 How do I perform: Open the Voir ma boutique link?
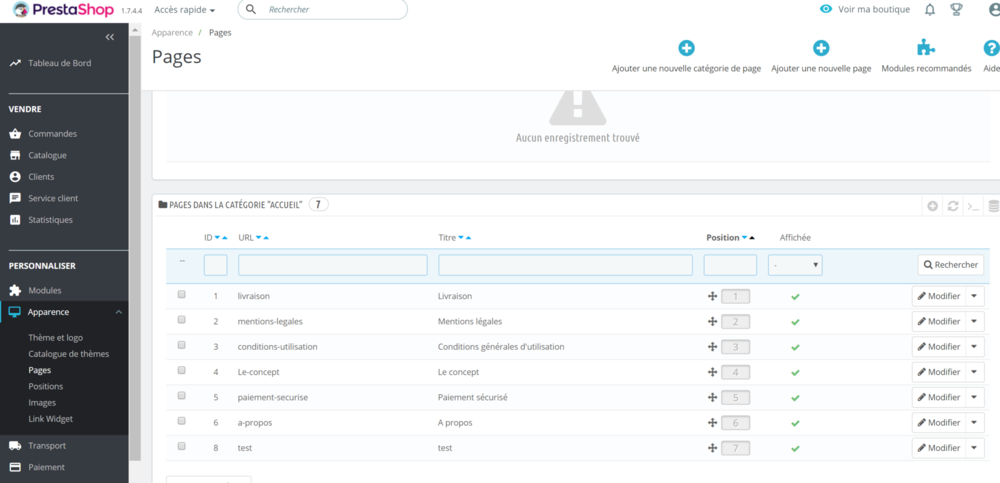point(874,10)
